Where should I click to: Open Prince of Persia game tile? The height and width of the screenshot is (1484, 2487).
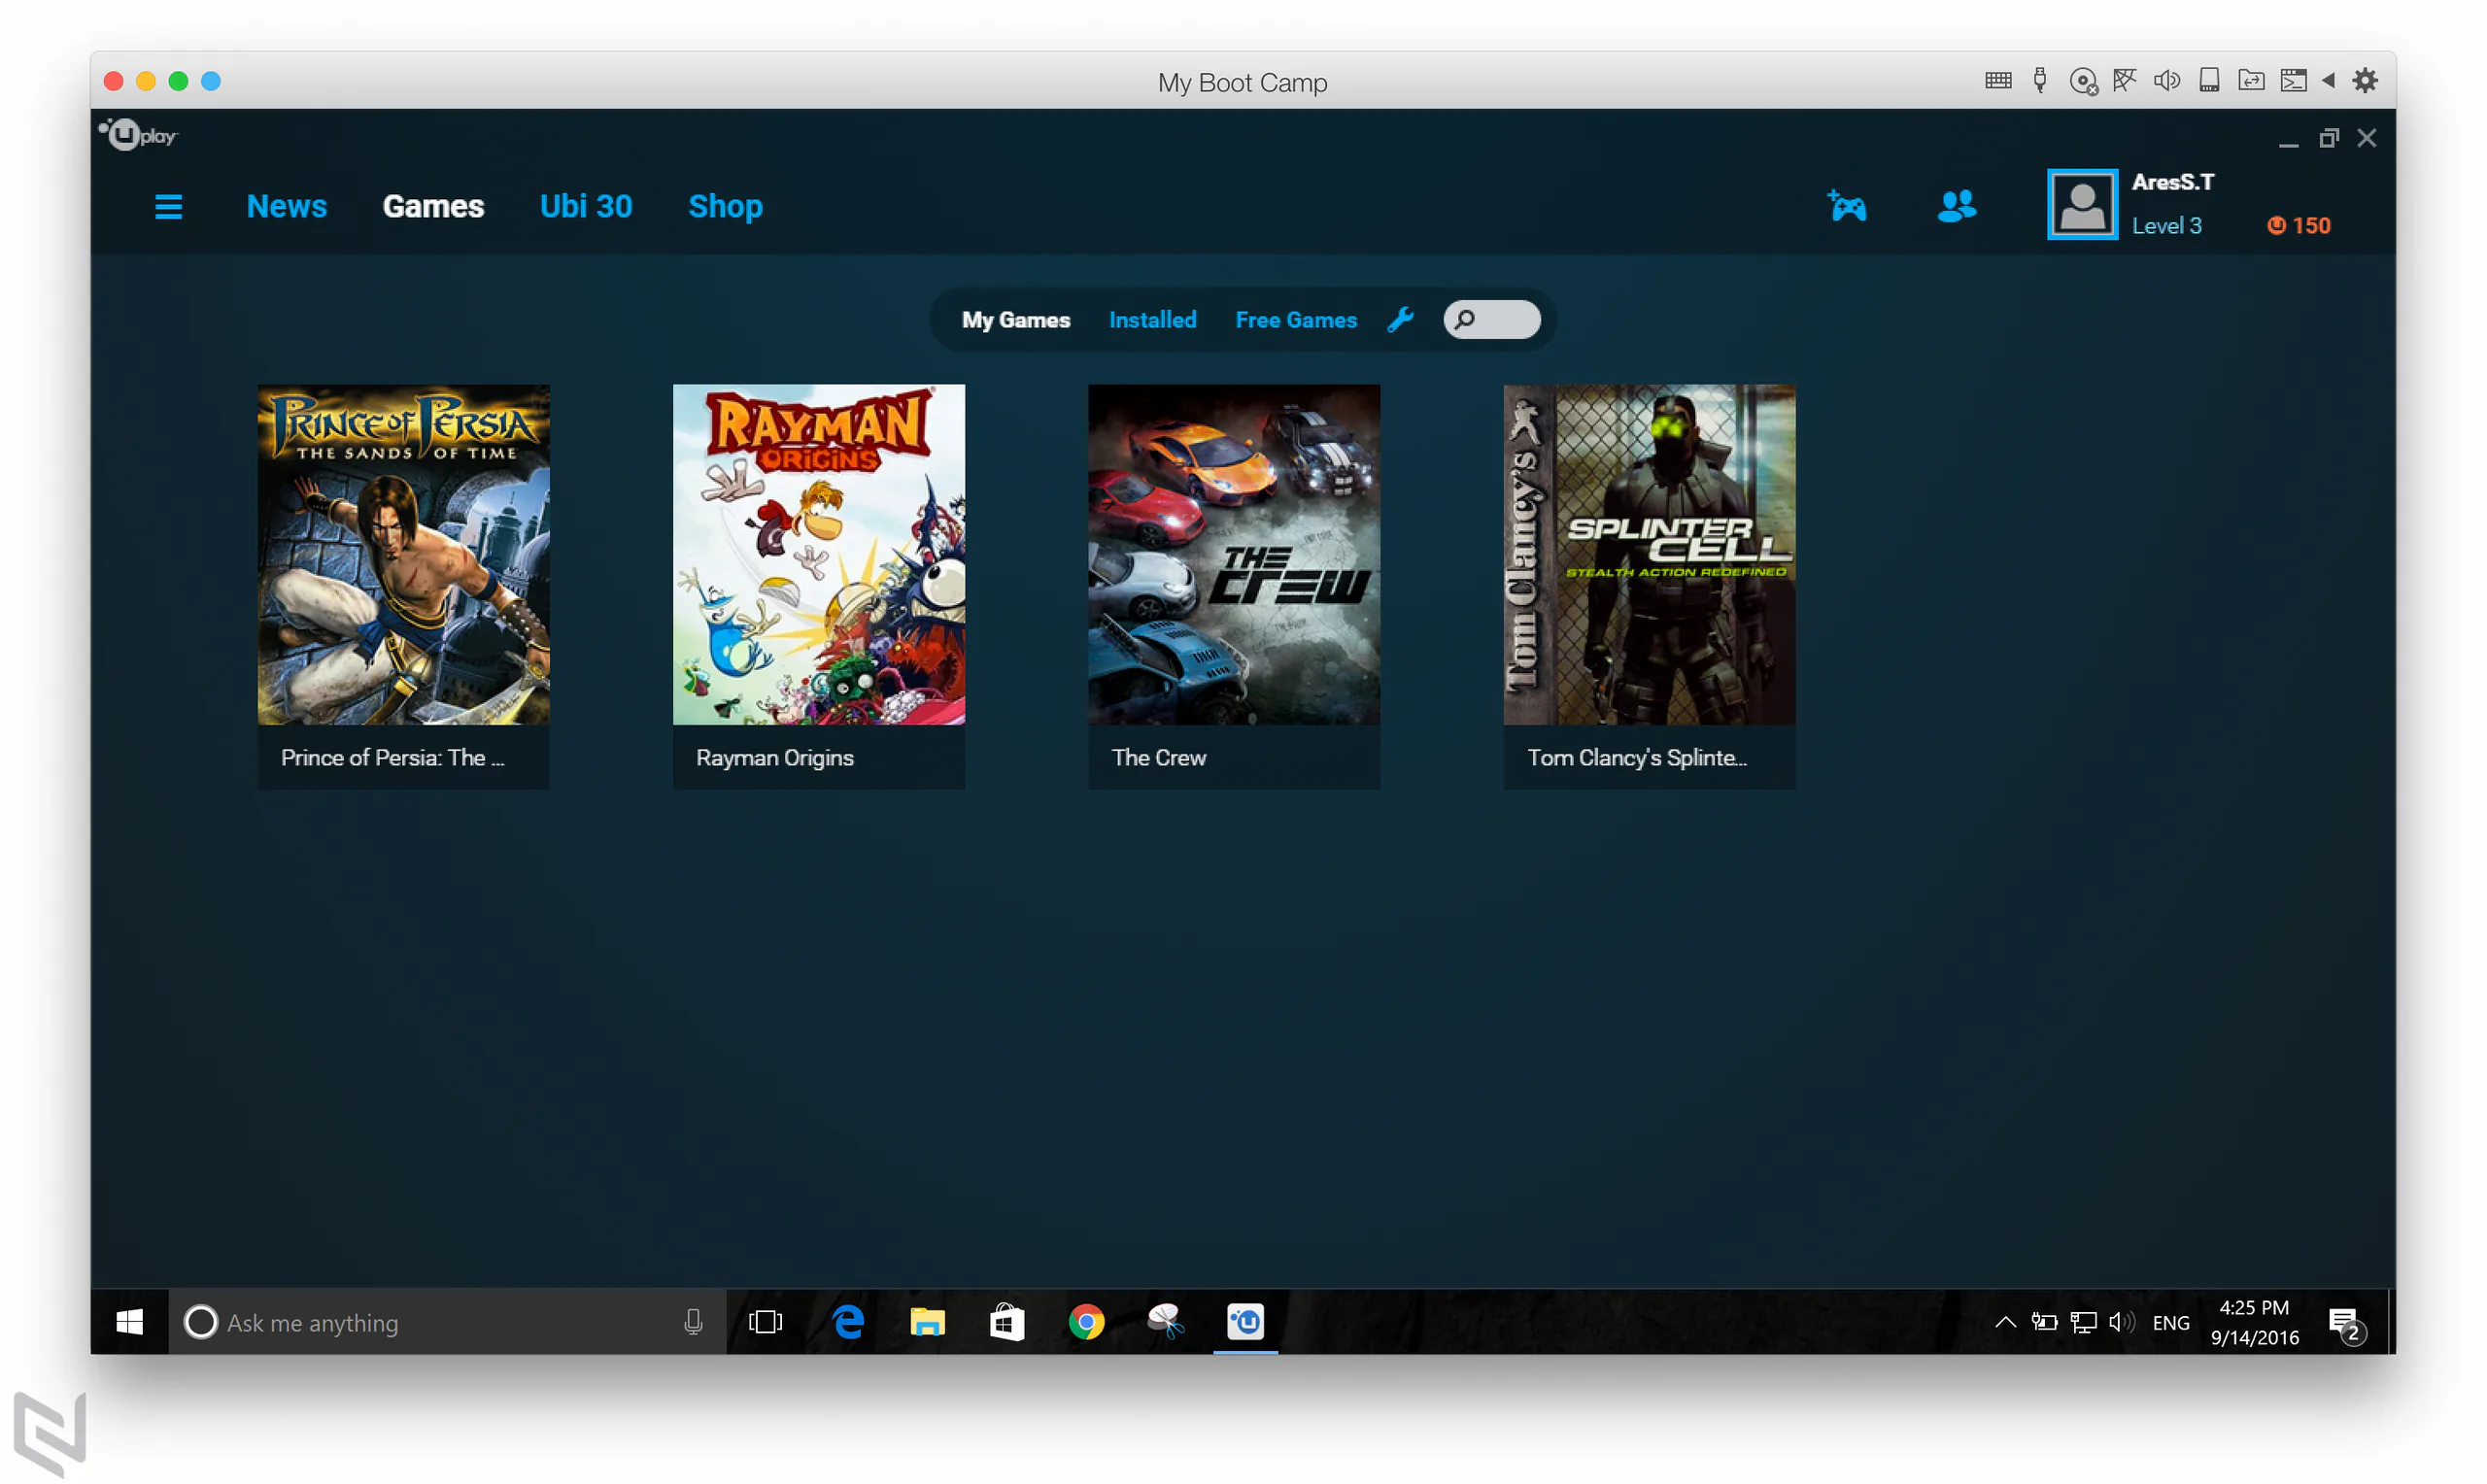[403, 586]
